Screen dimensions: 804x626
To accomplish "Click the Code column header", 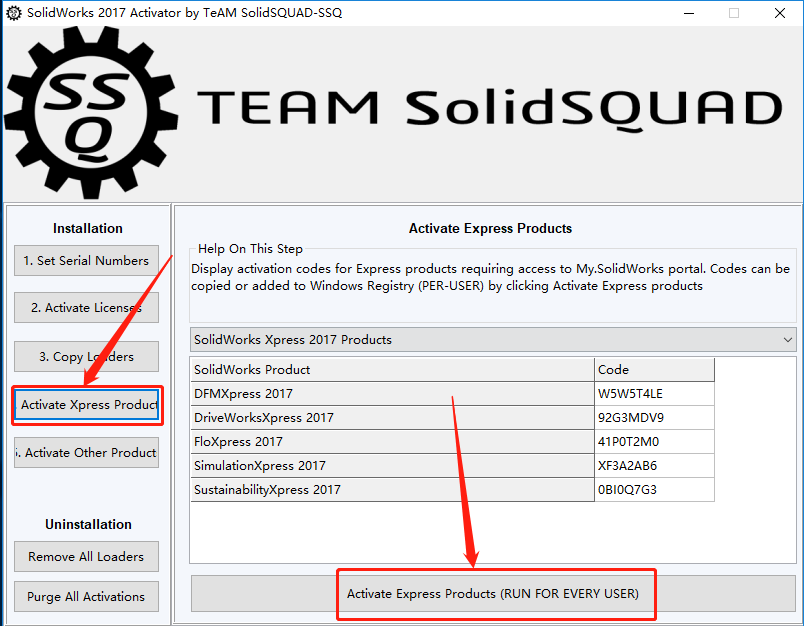I will [654, 370].
